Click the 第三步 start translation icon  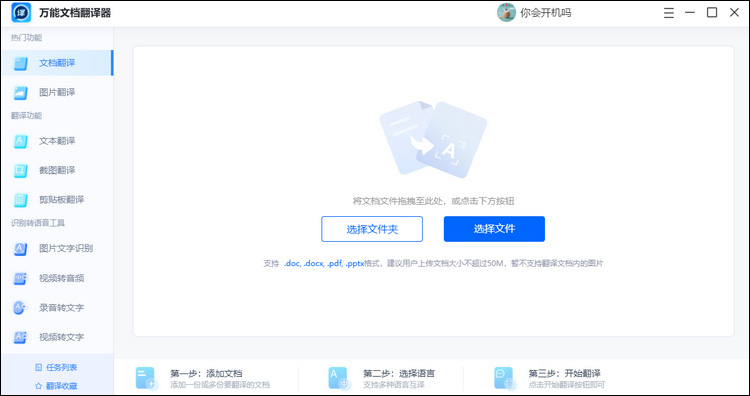pos(505,378)
